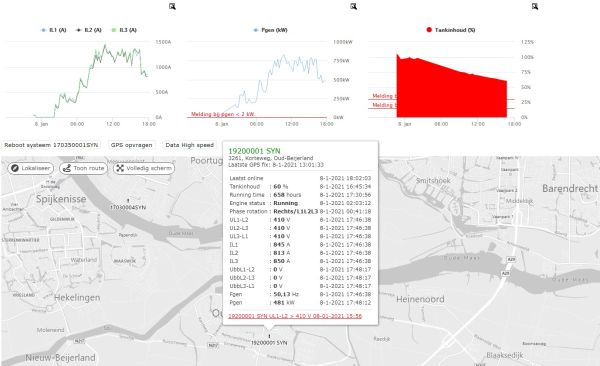Enable Data High speed
This screenshot has width=600, height=366.
189,145
